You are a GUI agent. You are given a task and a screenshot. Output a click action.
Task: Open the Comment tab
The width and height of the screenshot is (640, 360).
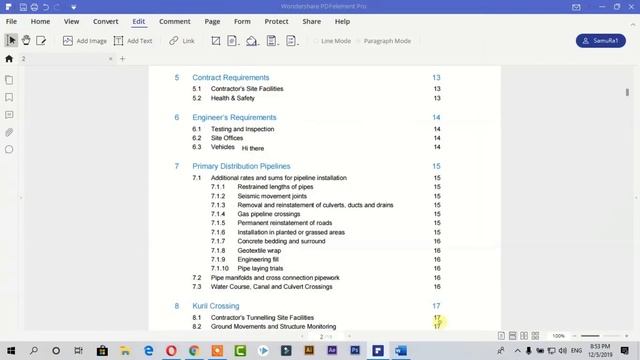coord(175,22)
